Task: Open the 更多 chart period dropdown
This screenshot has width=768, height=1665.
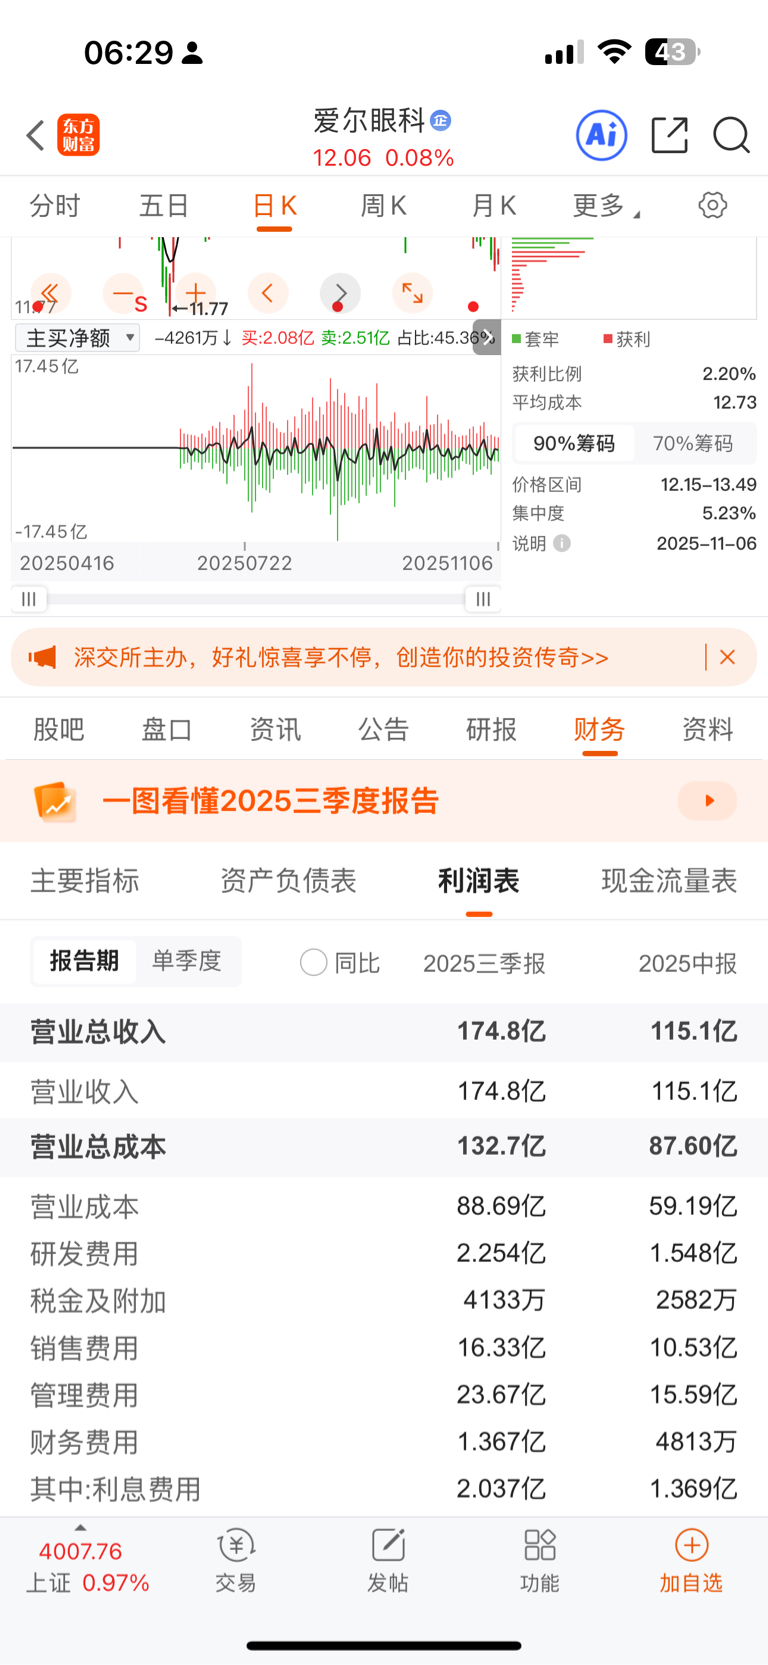Action: [606, 206]
